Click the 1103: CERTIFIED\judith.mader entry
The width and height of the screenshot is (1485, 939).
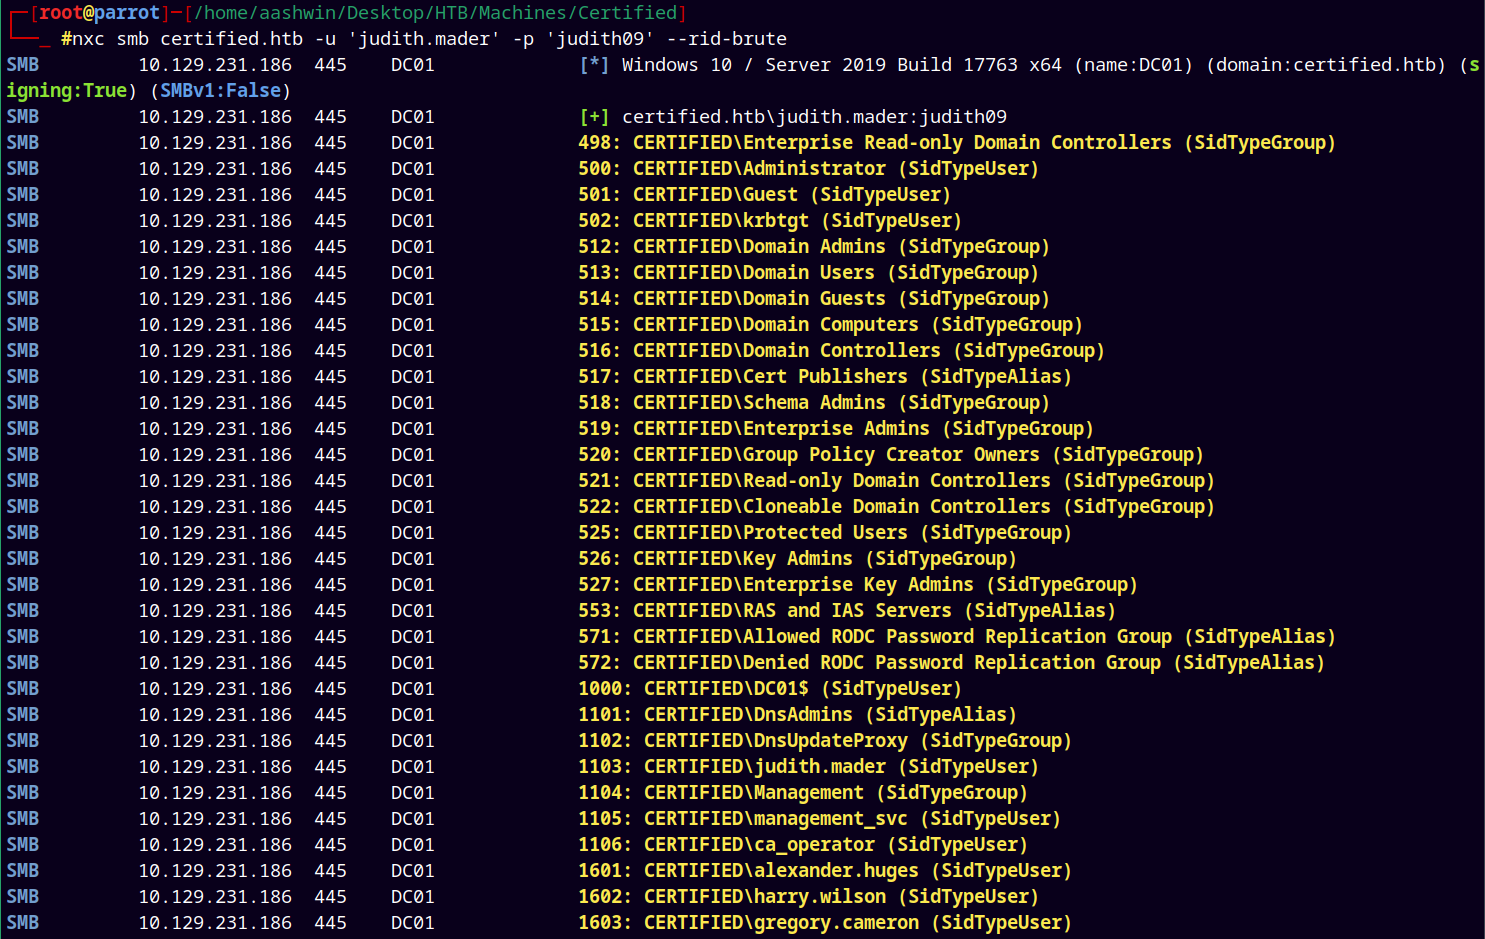pyautogui.click(x=808, y=767)
